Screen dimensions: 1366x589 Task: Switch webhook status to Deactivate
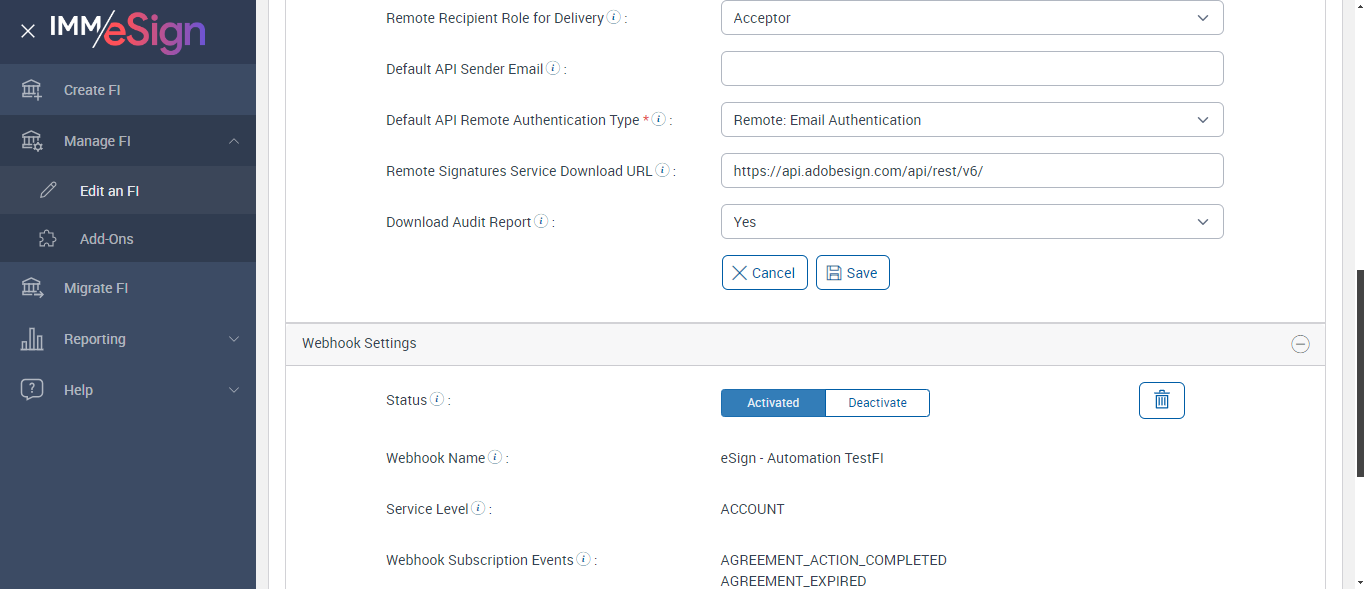877,403
